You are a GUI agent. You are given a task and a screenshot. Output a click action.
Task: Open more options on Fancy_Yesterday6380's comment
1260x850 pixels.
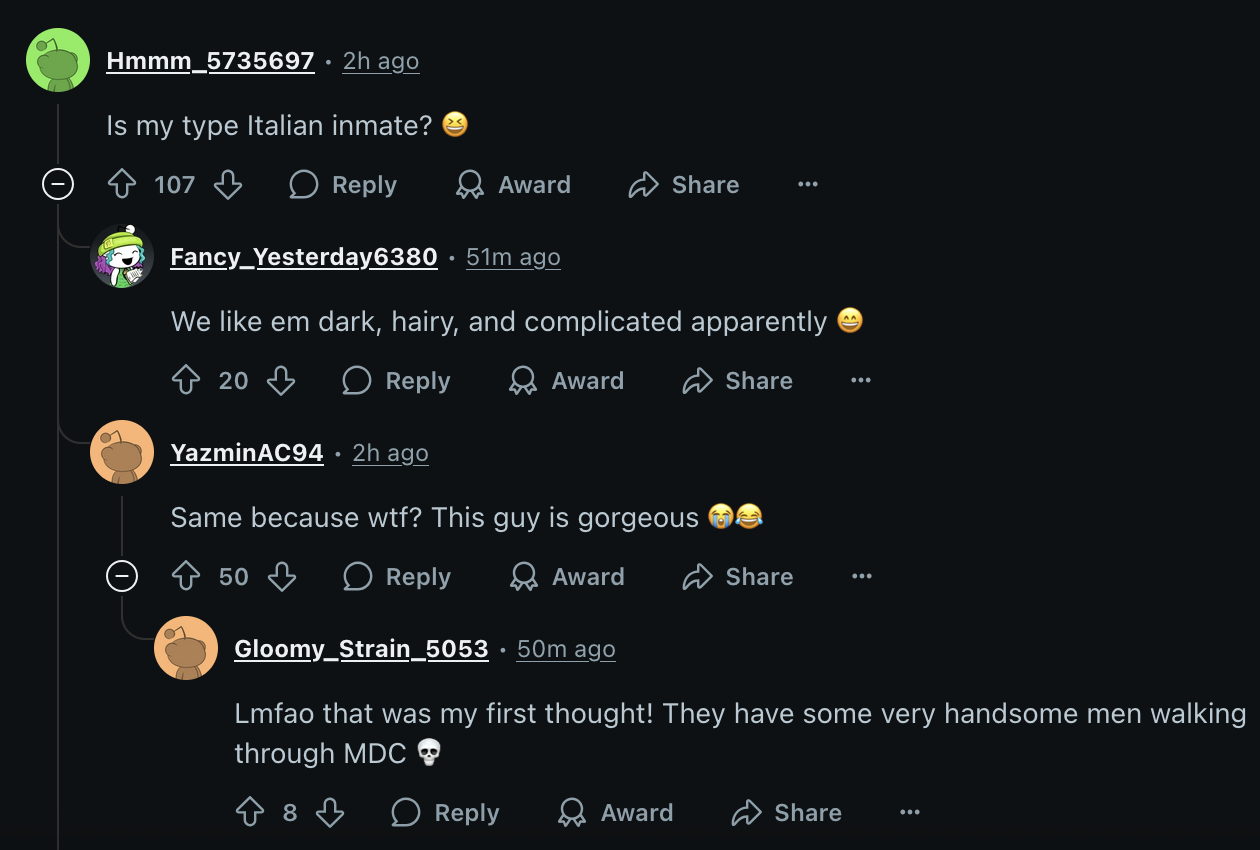coord(861,380)
